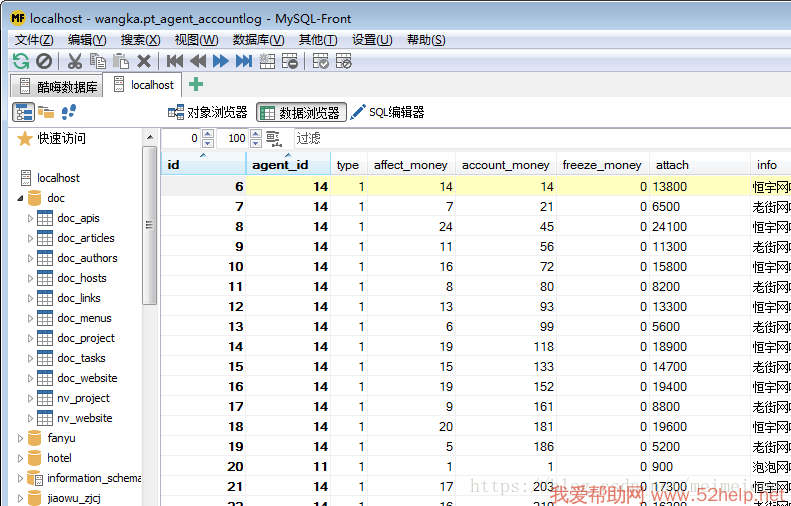Switch to 数据浏览器 data browser view

coord(301,113)
